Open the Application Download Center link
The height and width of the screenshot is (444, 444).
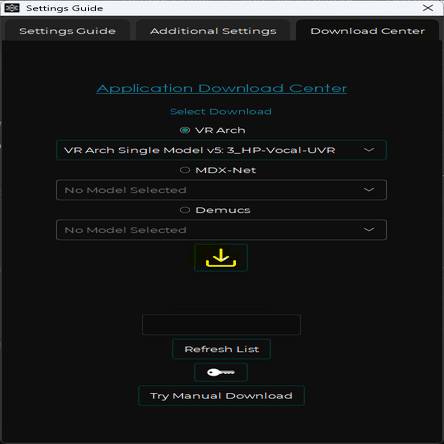[x=222, y=88]
